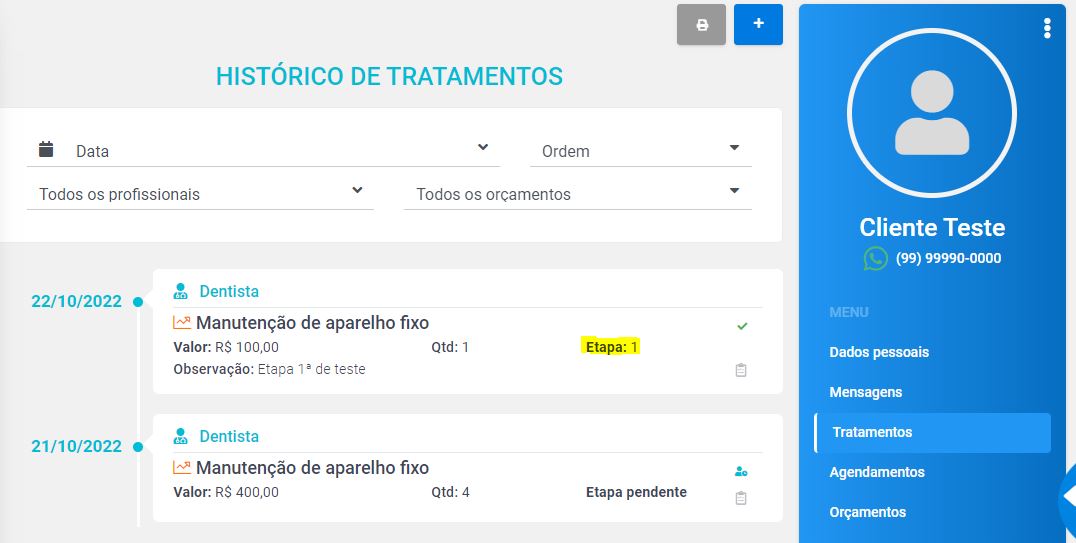Open Todos os profissionais dropdown

[200, 193]
